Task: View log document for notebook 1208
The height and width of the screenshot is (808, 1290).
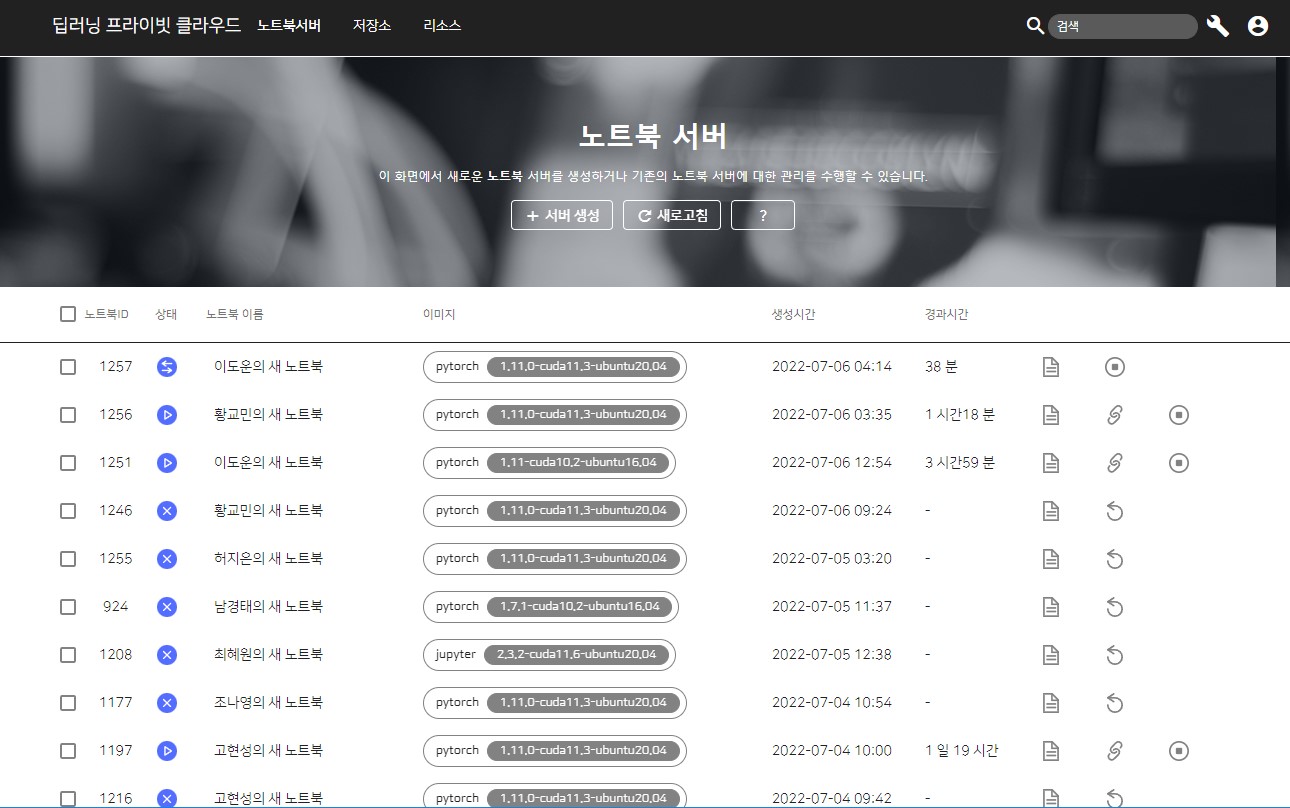Action: (1051, 655)
